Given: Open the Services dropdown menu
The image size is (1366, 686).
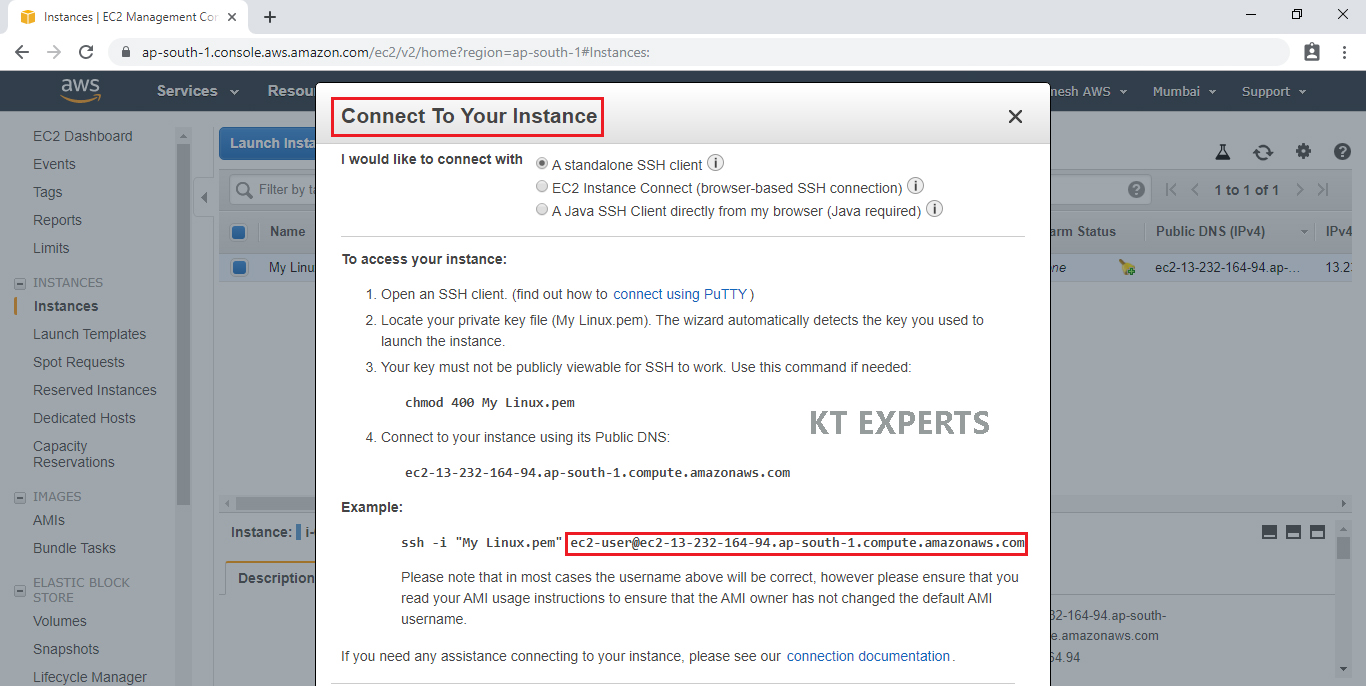Looking at the screenshot, I should click(x=197, y=91).
